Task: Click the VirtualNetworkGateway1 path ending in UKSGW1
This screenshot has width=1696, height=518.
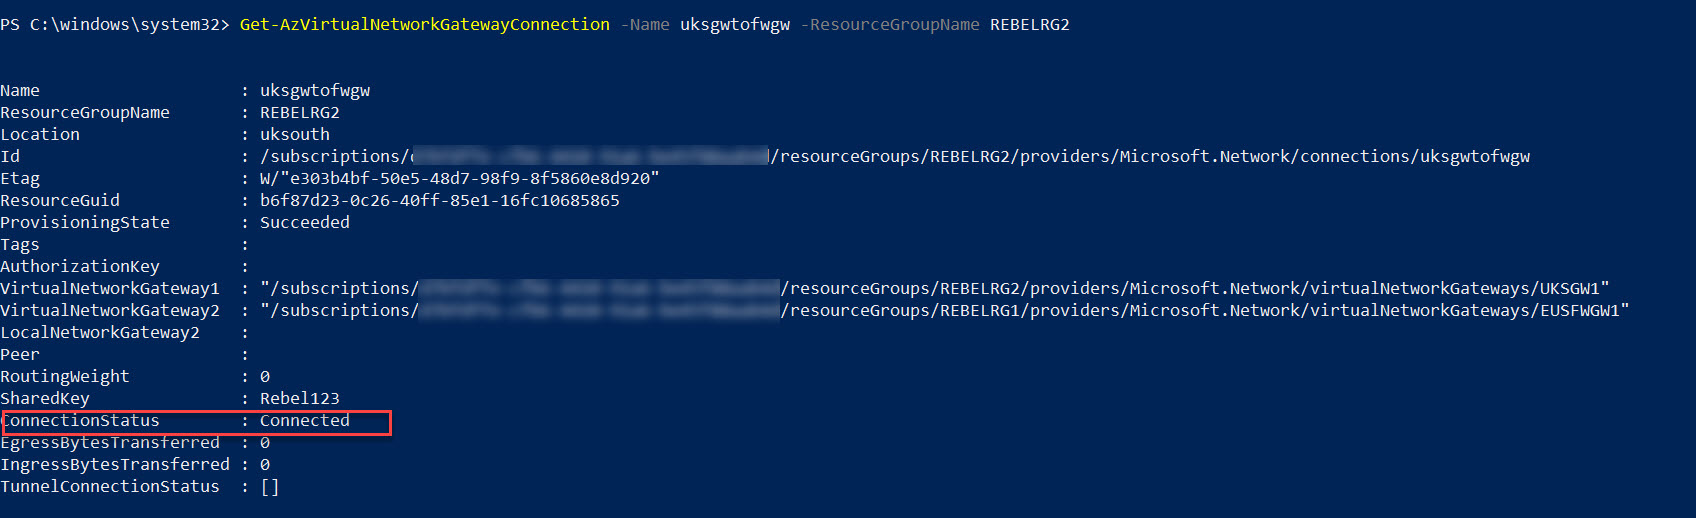Action: click(1195, 289)
